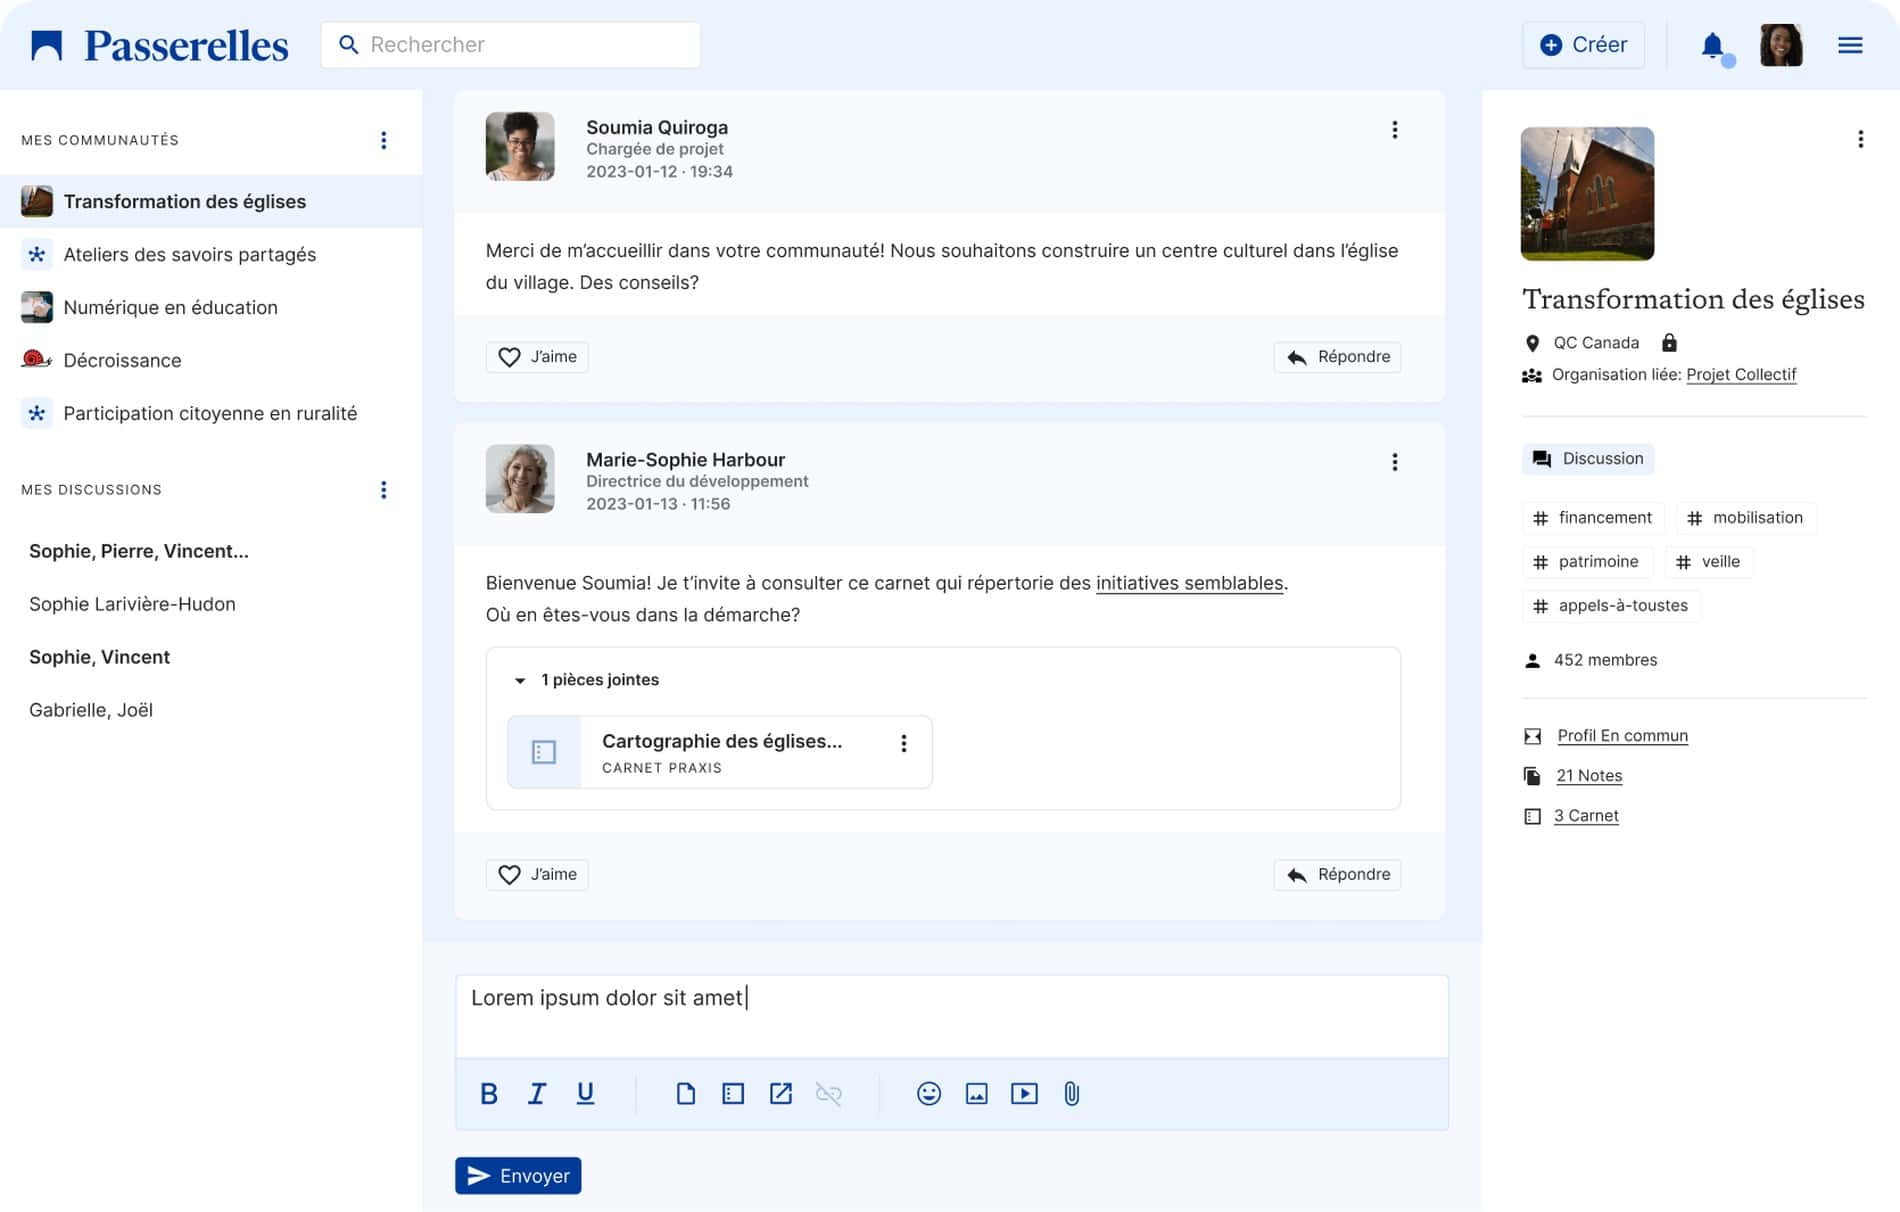Click the Passerelles logo icon

click(45, 42)
